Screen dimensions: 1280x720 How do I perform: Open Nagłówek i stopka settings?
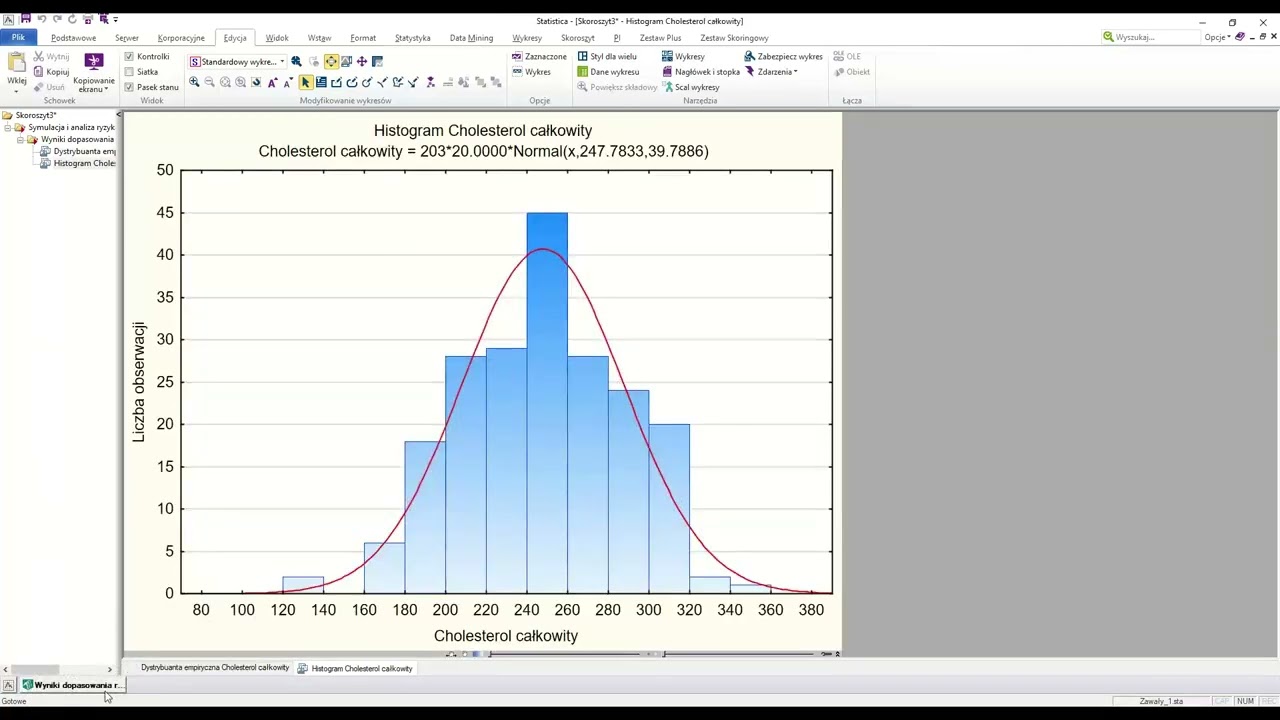coord(701,72)
